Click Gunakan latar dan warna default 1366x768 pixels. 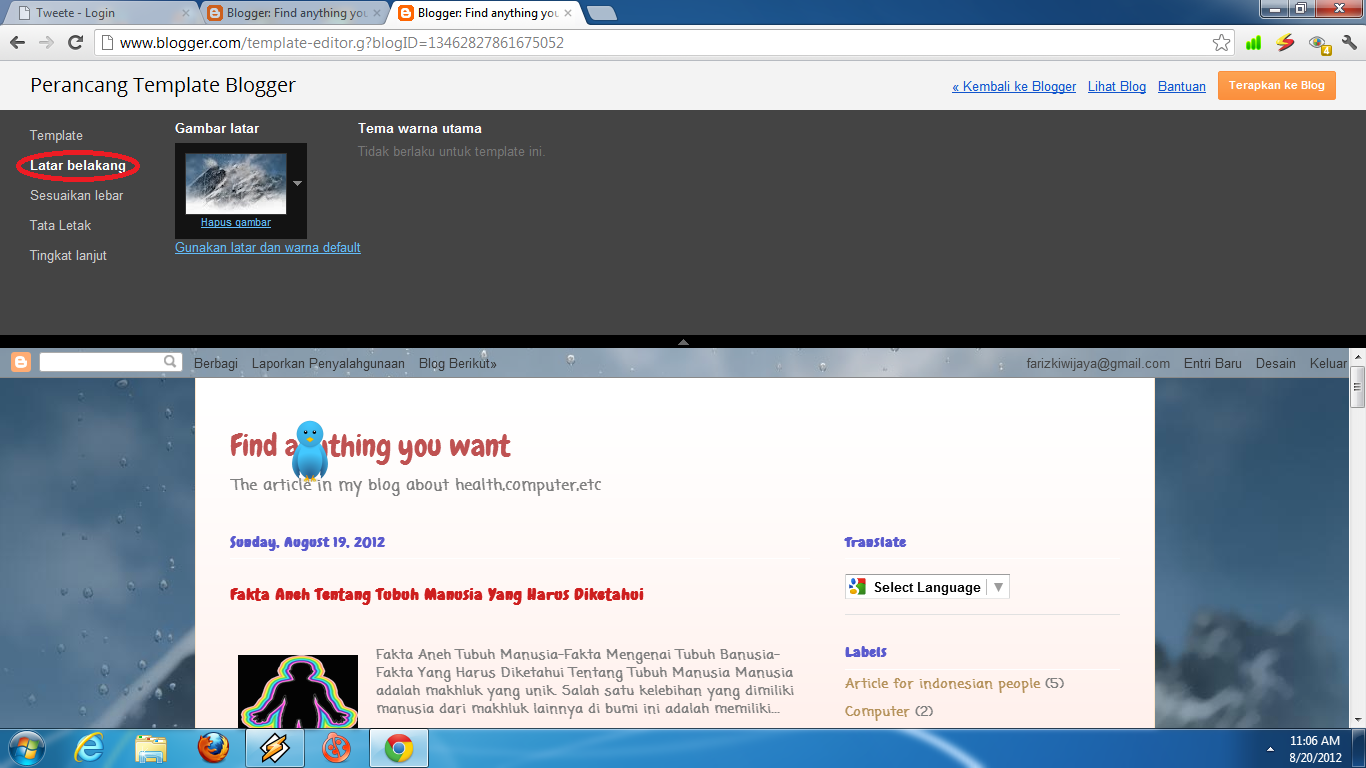pyautogui.click(x=268, y=247)
